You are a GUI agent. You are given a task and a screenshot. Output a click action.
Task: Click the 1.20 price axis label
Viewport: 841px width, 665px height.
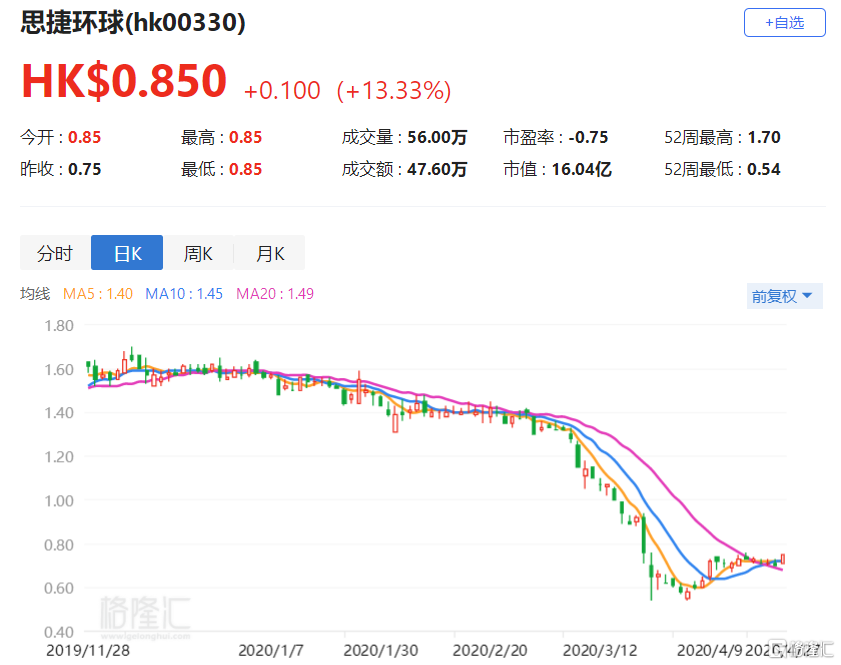click(x=59, y=457)
